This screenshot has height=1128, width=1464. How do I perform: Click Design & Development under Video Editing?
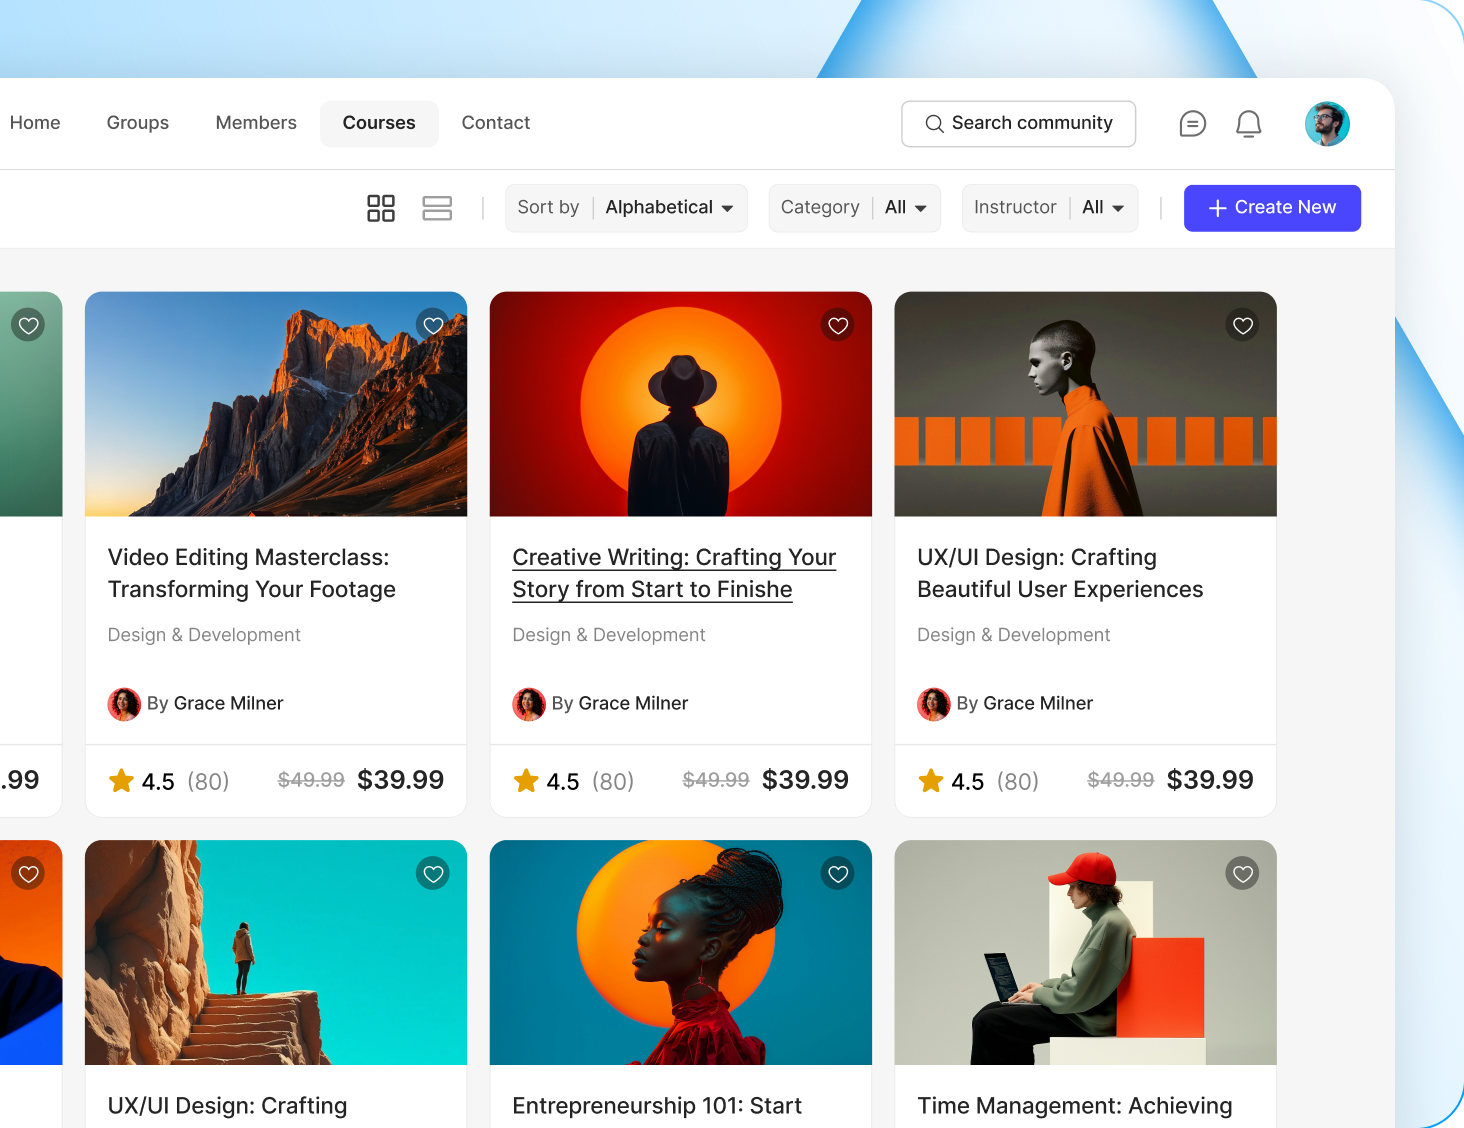(x=204, y=635)
